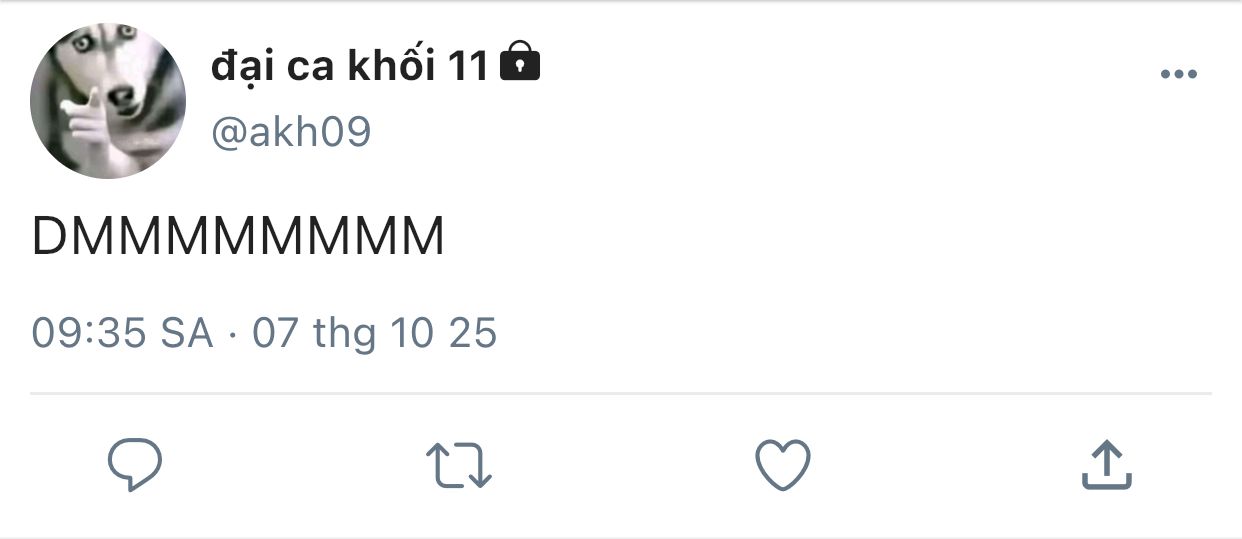
Task: Go to the @akh09 handle
Action: pos(291,132)
